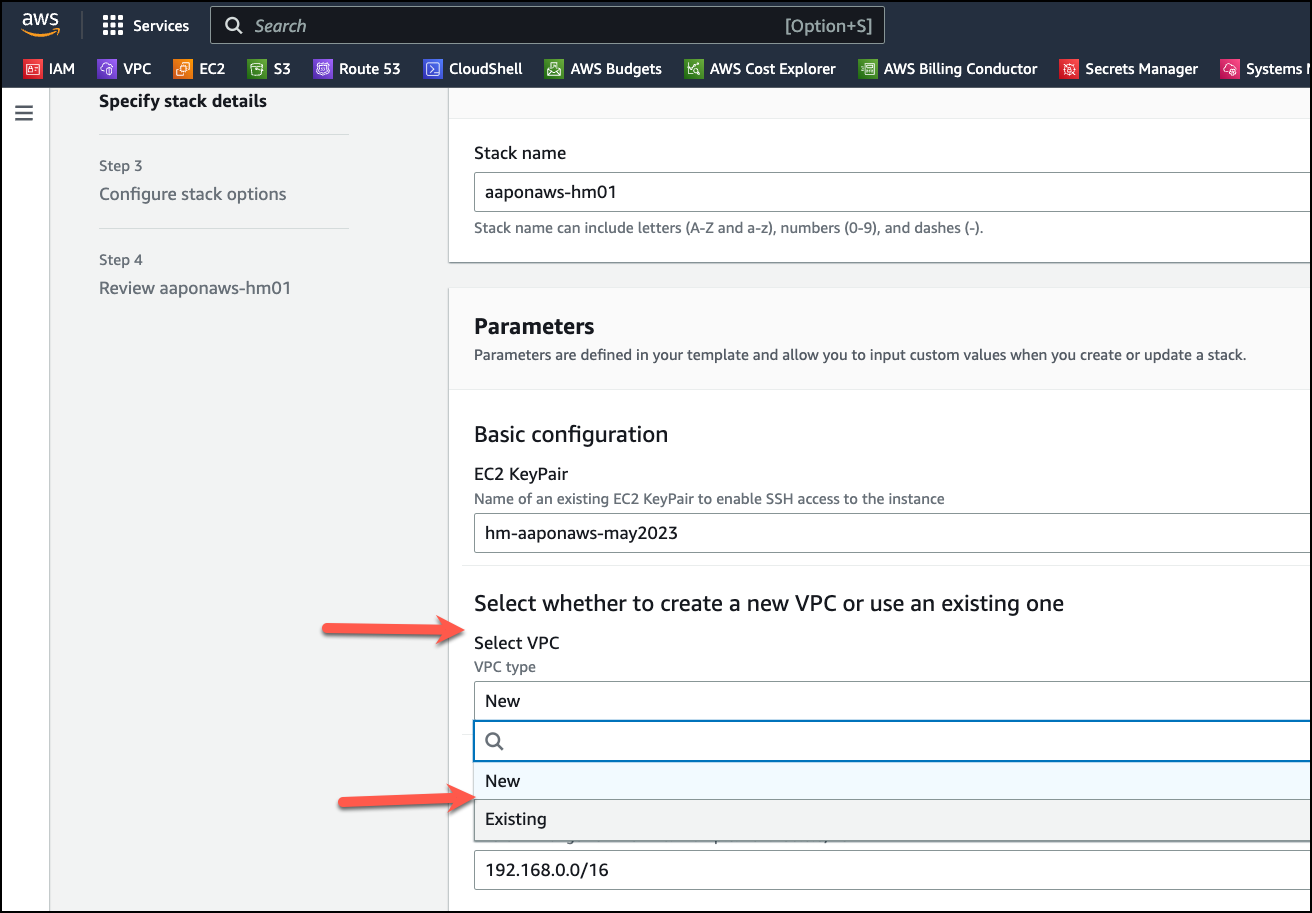Screen dimensions: 1312x913
Task: Click the EC2 KeyPair label
Action: pos(521,474)
